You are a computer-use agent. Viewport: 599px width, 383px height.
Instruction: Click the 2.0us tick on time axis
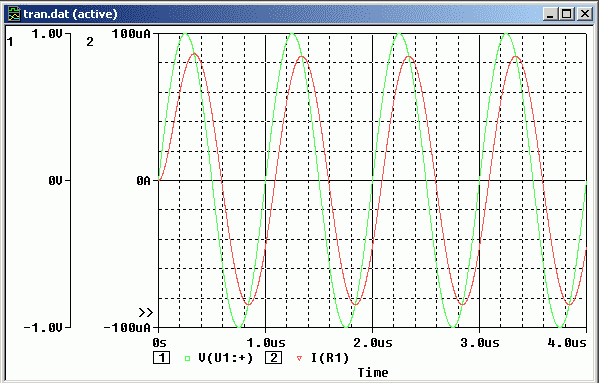373,343
